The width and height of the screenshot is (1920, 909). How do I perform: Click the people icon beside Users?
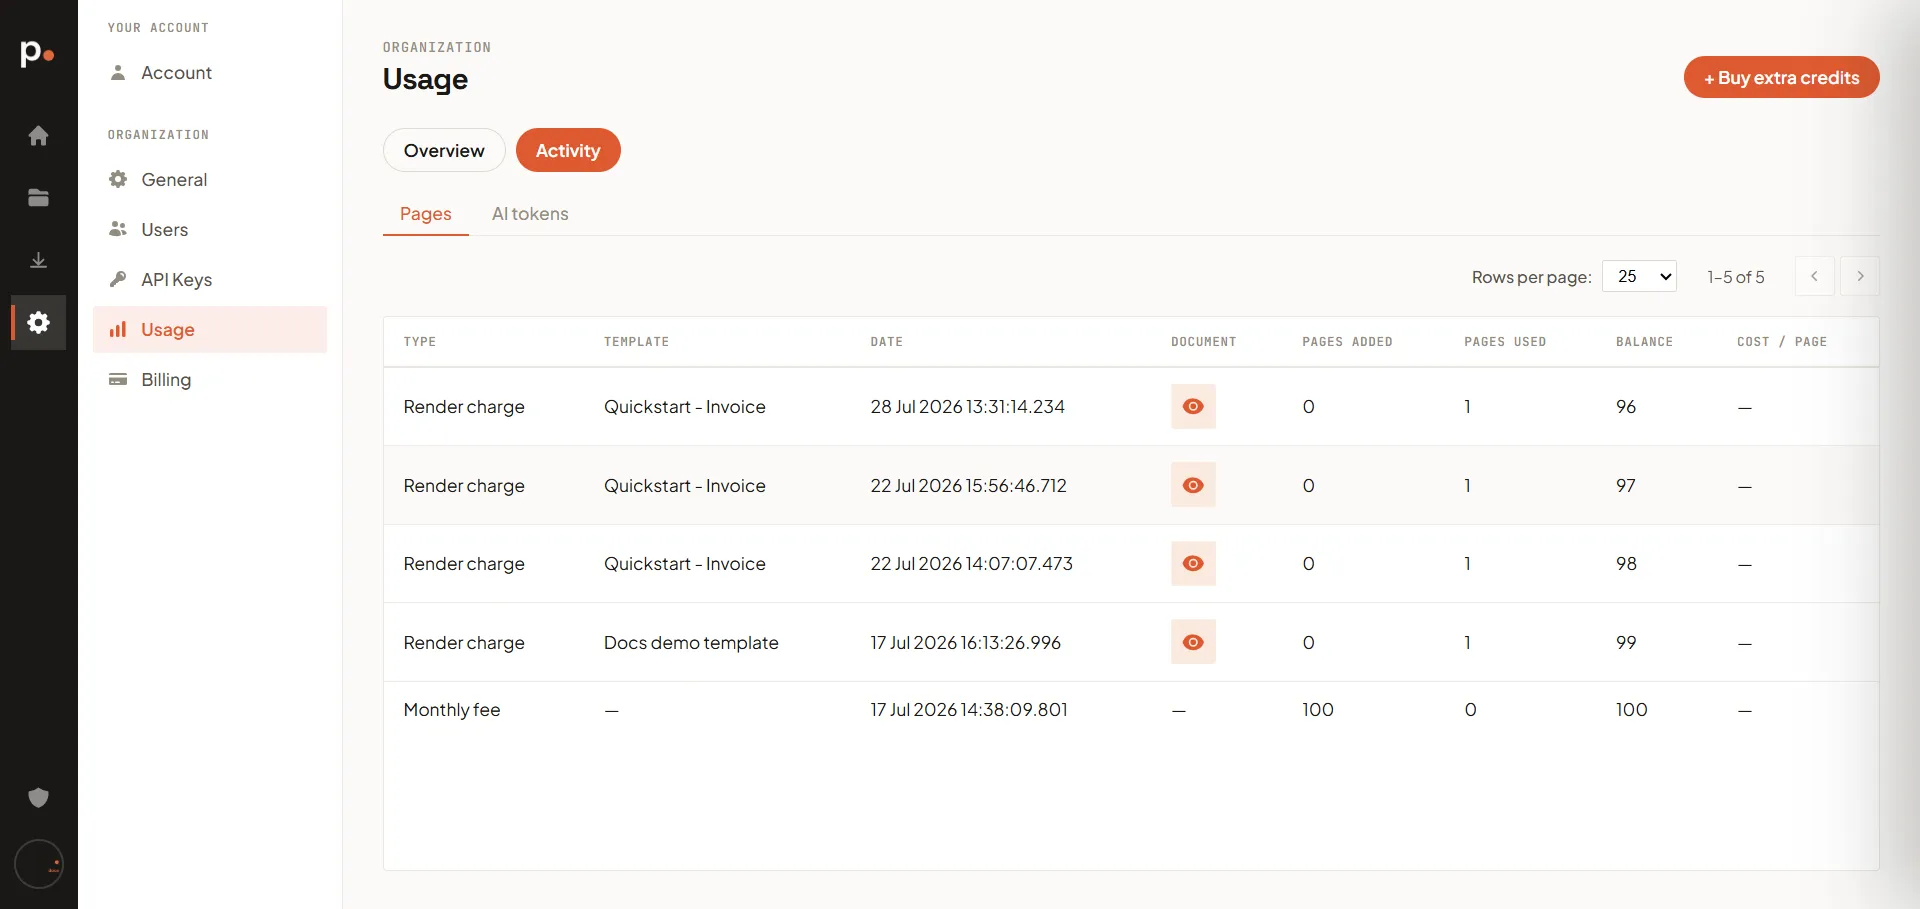click(118, 229)
